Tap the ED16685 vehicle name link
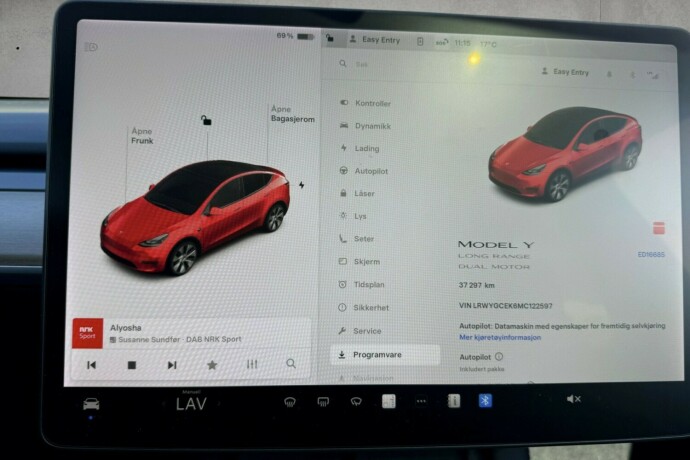The width and height of the screenshot is (690, 460). [651, 254]
